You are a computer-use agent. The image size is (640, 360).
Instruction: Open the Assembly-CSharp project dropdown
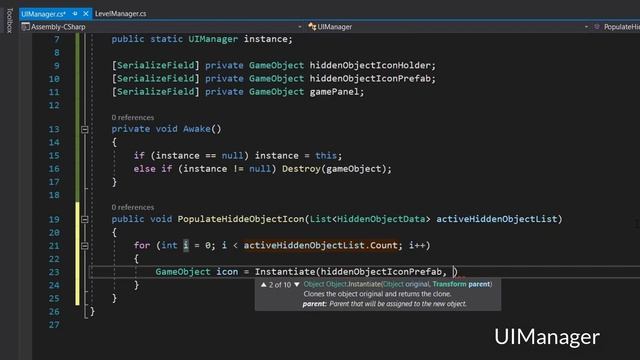click(300, 27)
